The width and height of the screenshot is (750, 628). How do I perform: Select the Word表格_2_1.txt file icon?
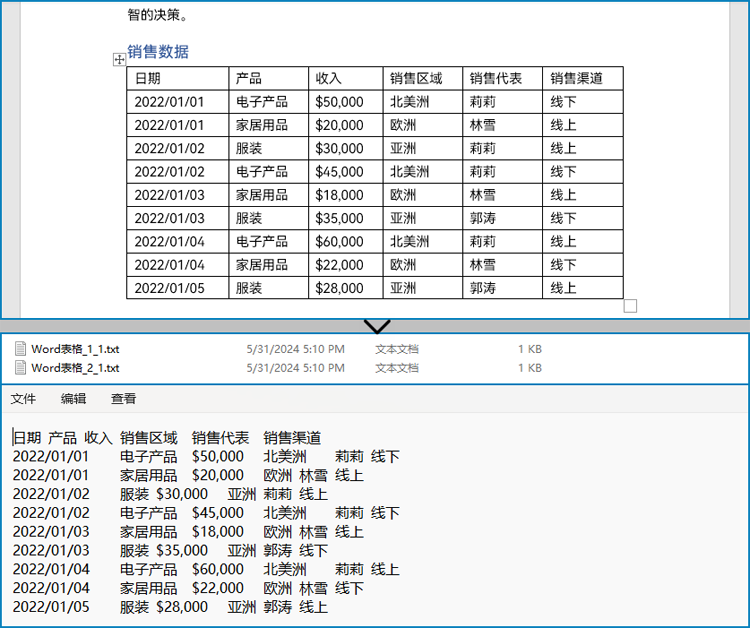point(20,367)
